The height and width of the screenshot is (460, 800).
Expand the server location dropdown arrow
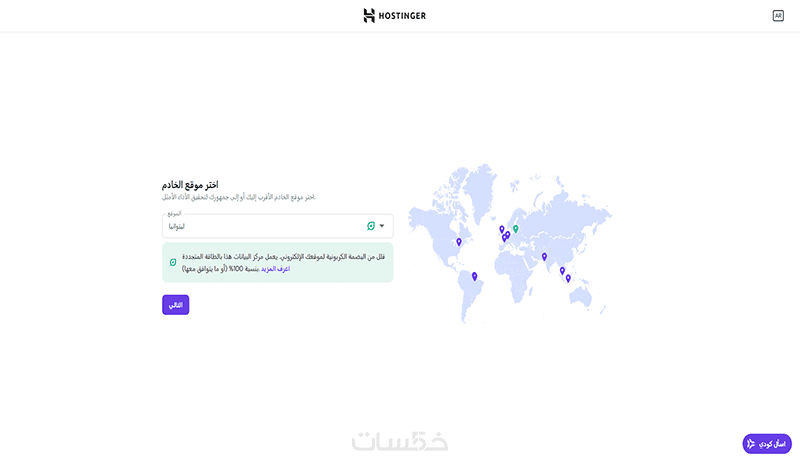click(382, 226)
